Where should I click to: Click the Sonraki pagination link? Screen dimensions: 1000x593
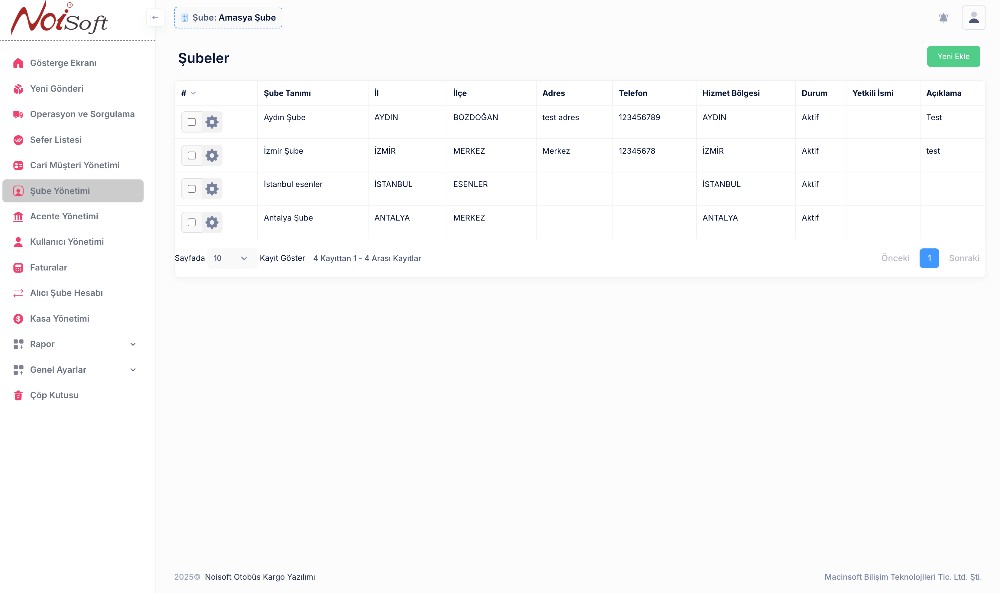pyautogui.click(x=963, y=258)
